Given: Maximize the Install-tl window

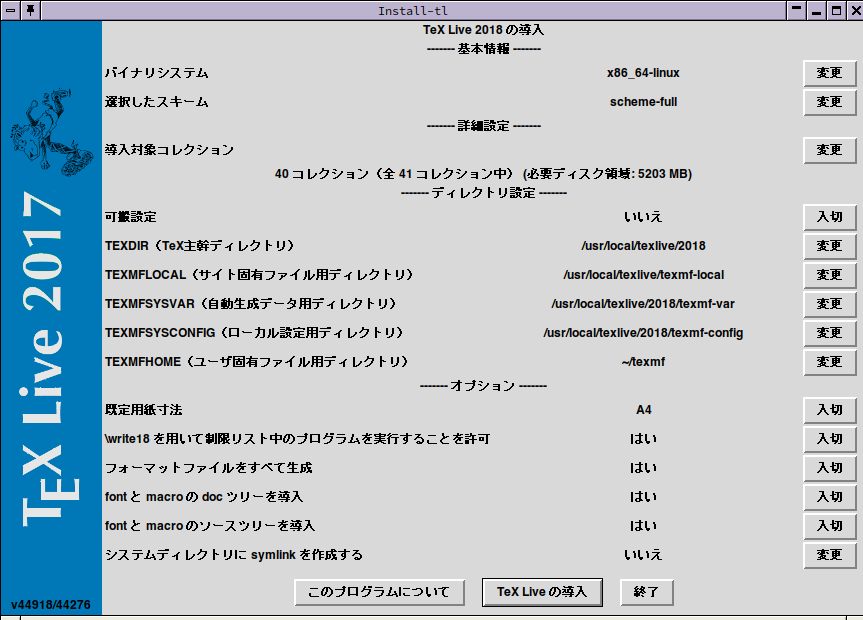Looking at the screenshot, I should [836, 10].
